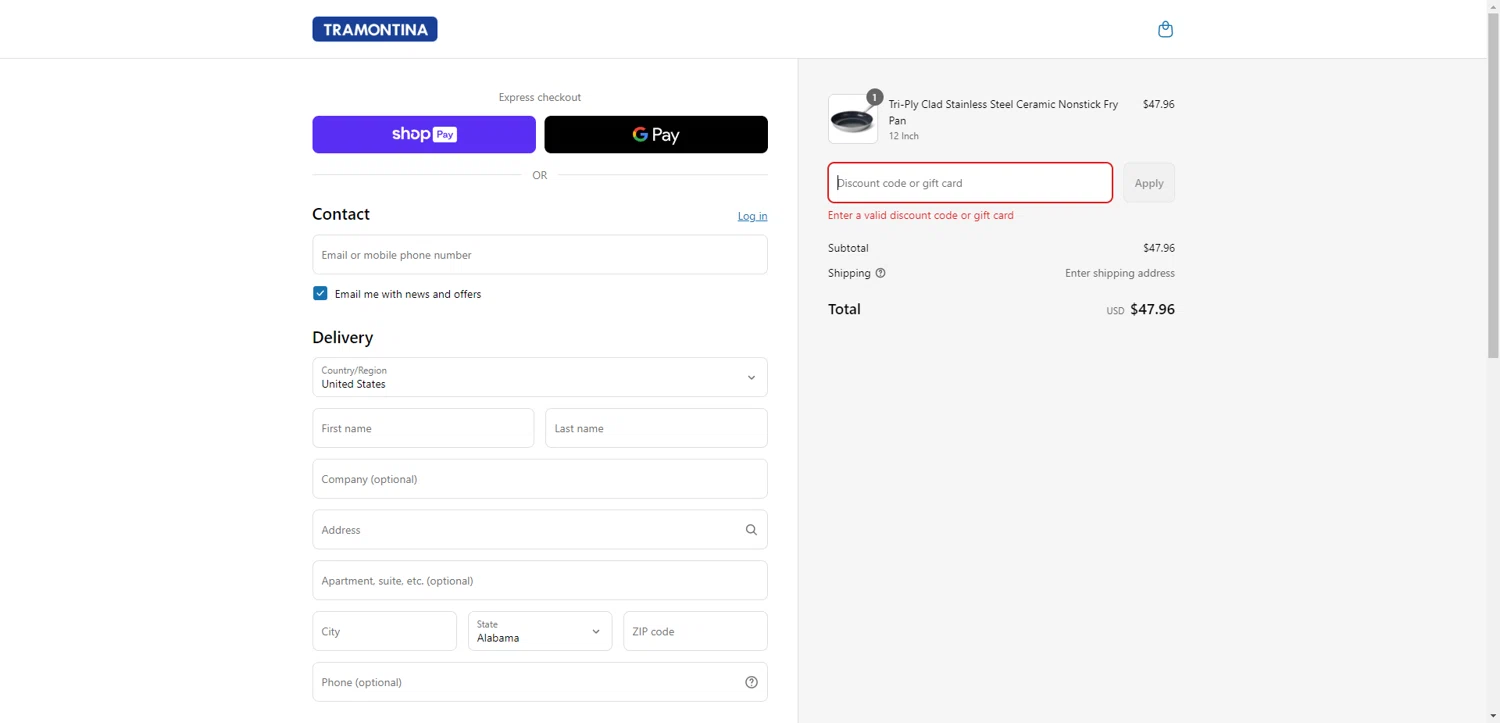
Task: Click the address search magnifier icon
Action: [x=751, y=530]
